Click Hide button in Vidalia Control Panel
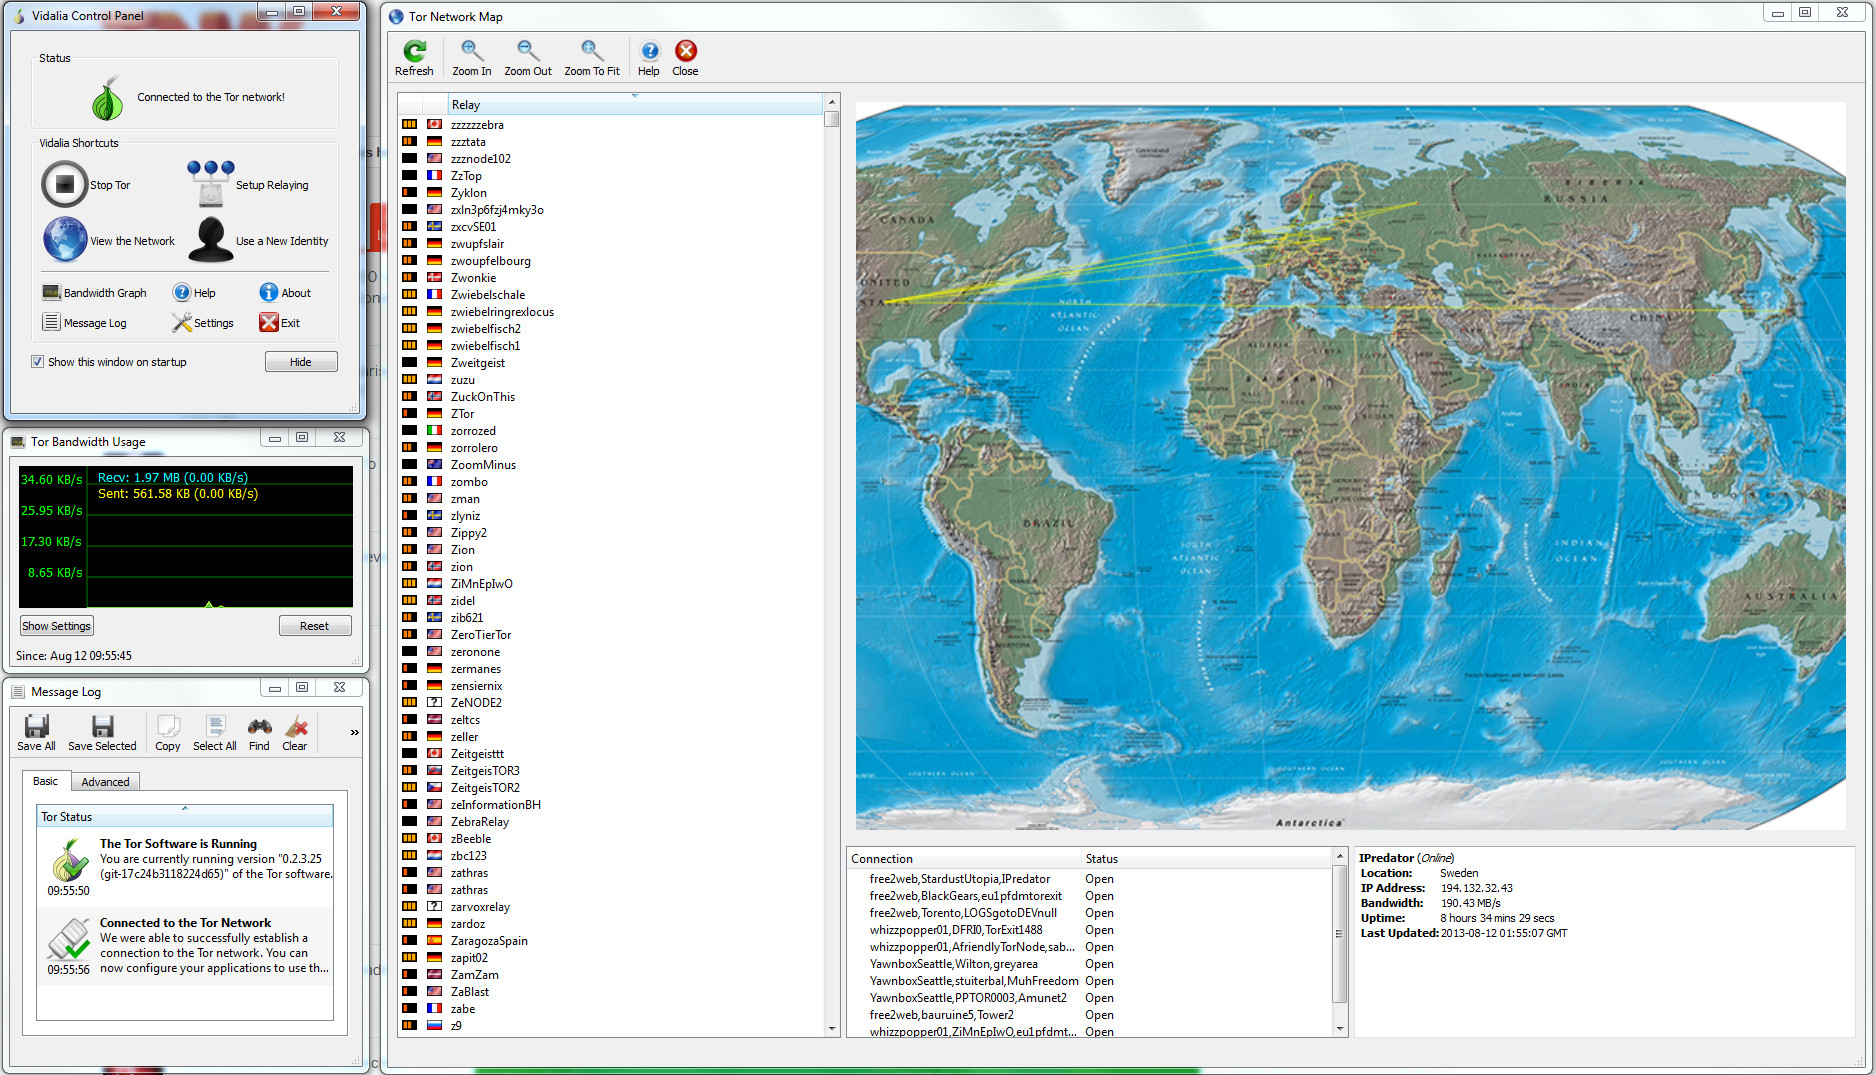The height and width of the screenshot is (1075, 1876). pos(301,362)
